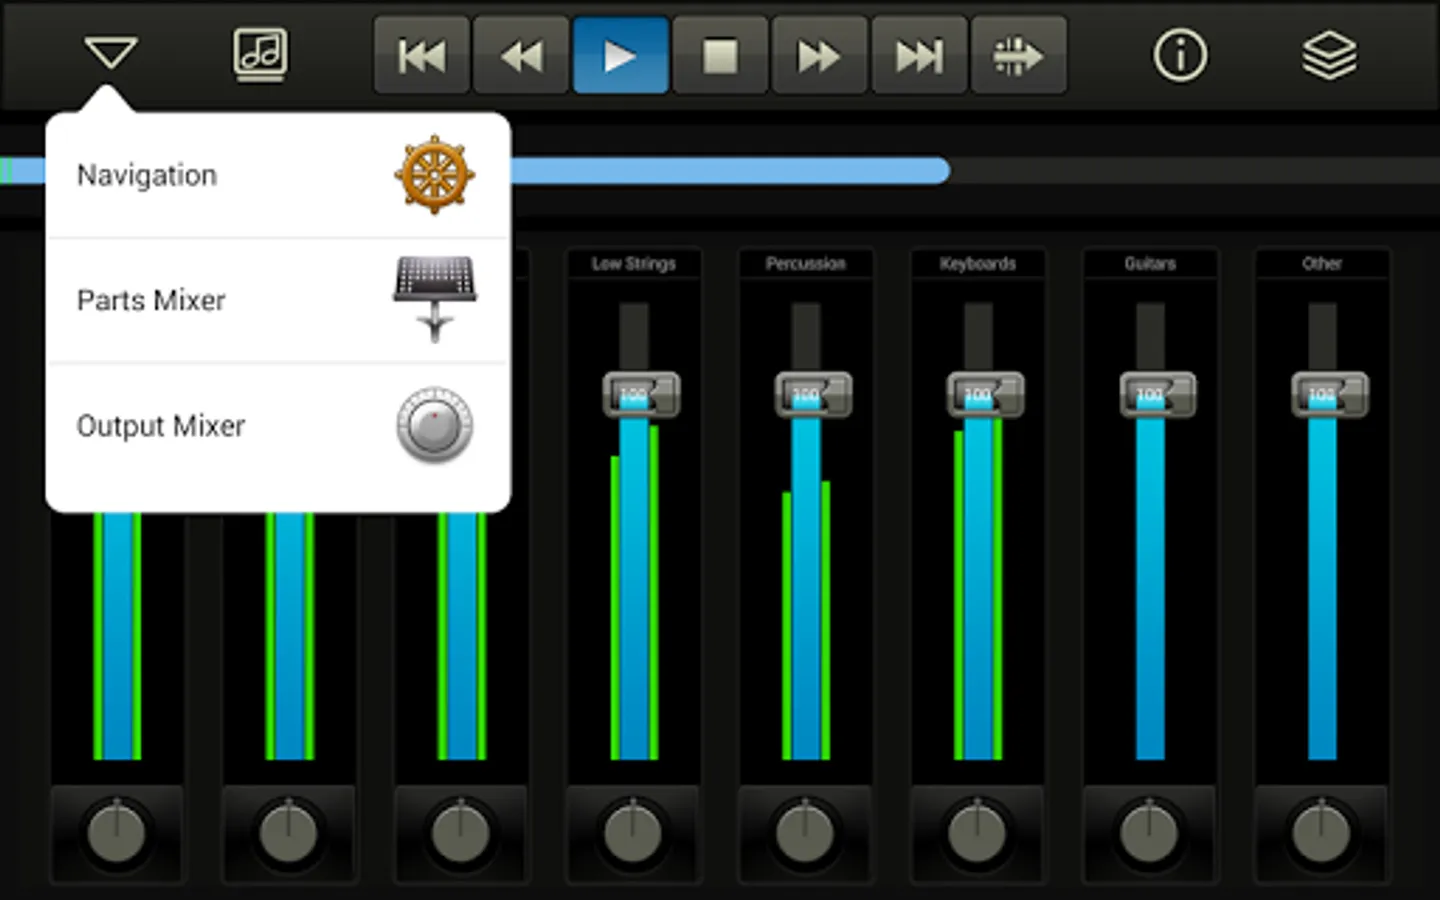Choose Output Mixer menu entry
The width and height of the screenshot is (1440, 900).
(x=278, y=426)
